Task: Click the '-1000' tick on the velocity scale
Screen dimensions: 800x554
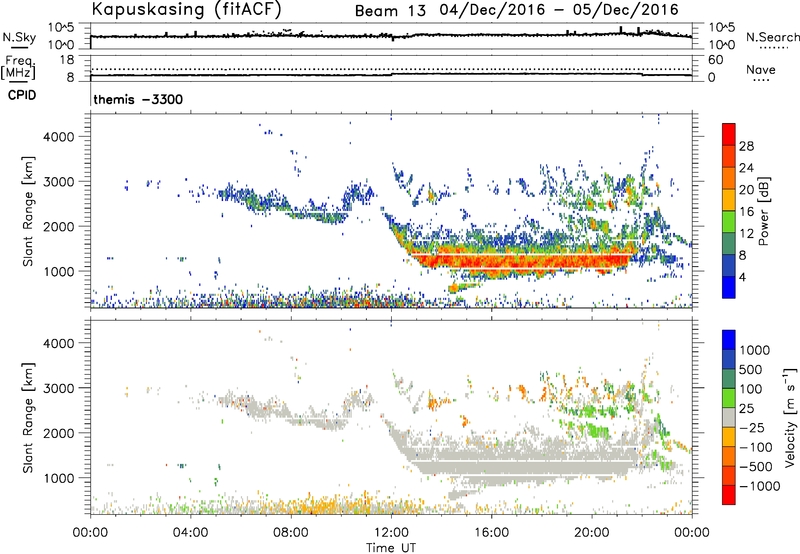Action: (x=759, y=486)
